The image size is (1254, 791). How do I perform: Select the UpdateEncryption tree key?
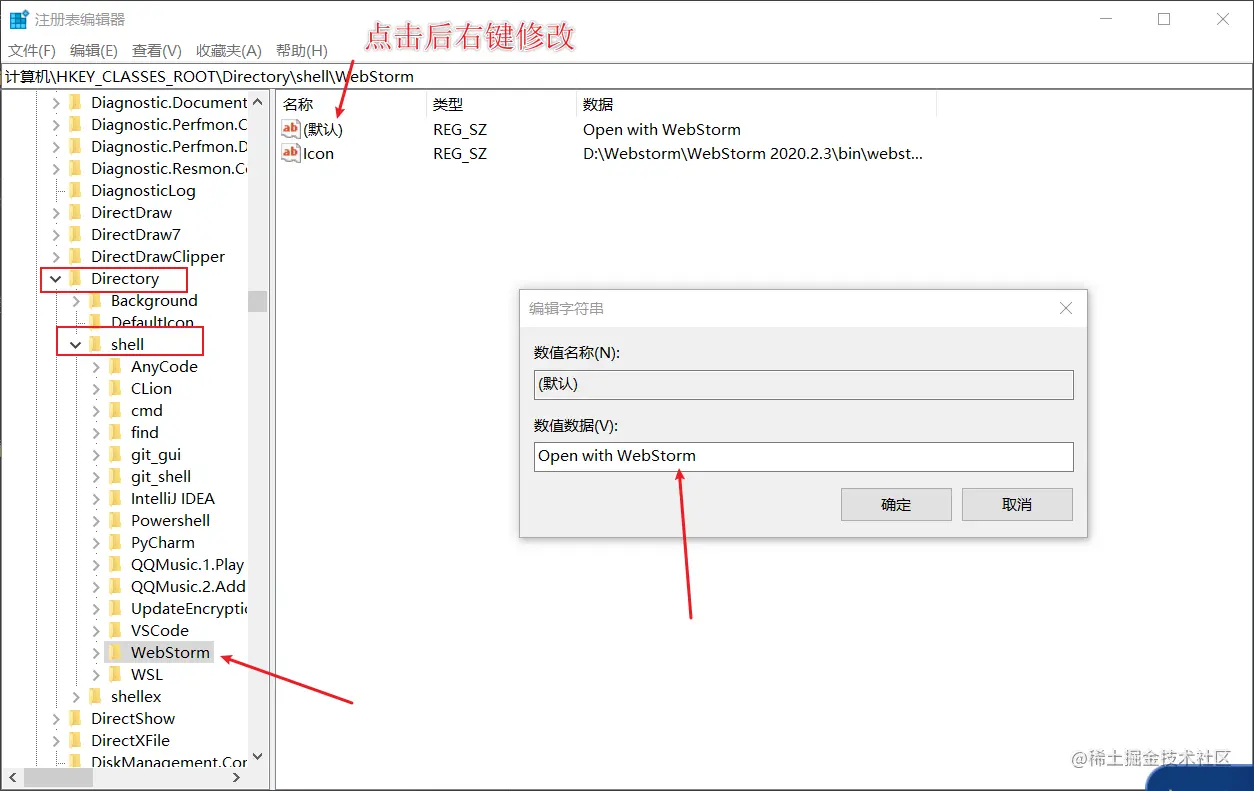tap(188, 608)
